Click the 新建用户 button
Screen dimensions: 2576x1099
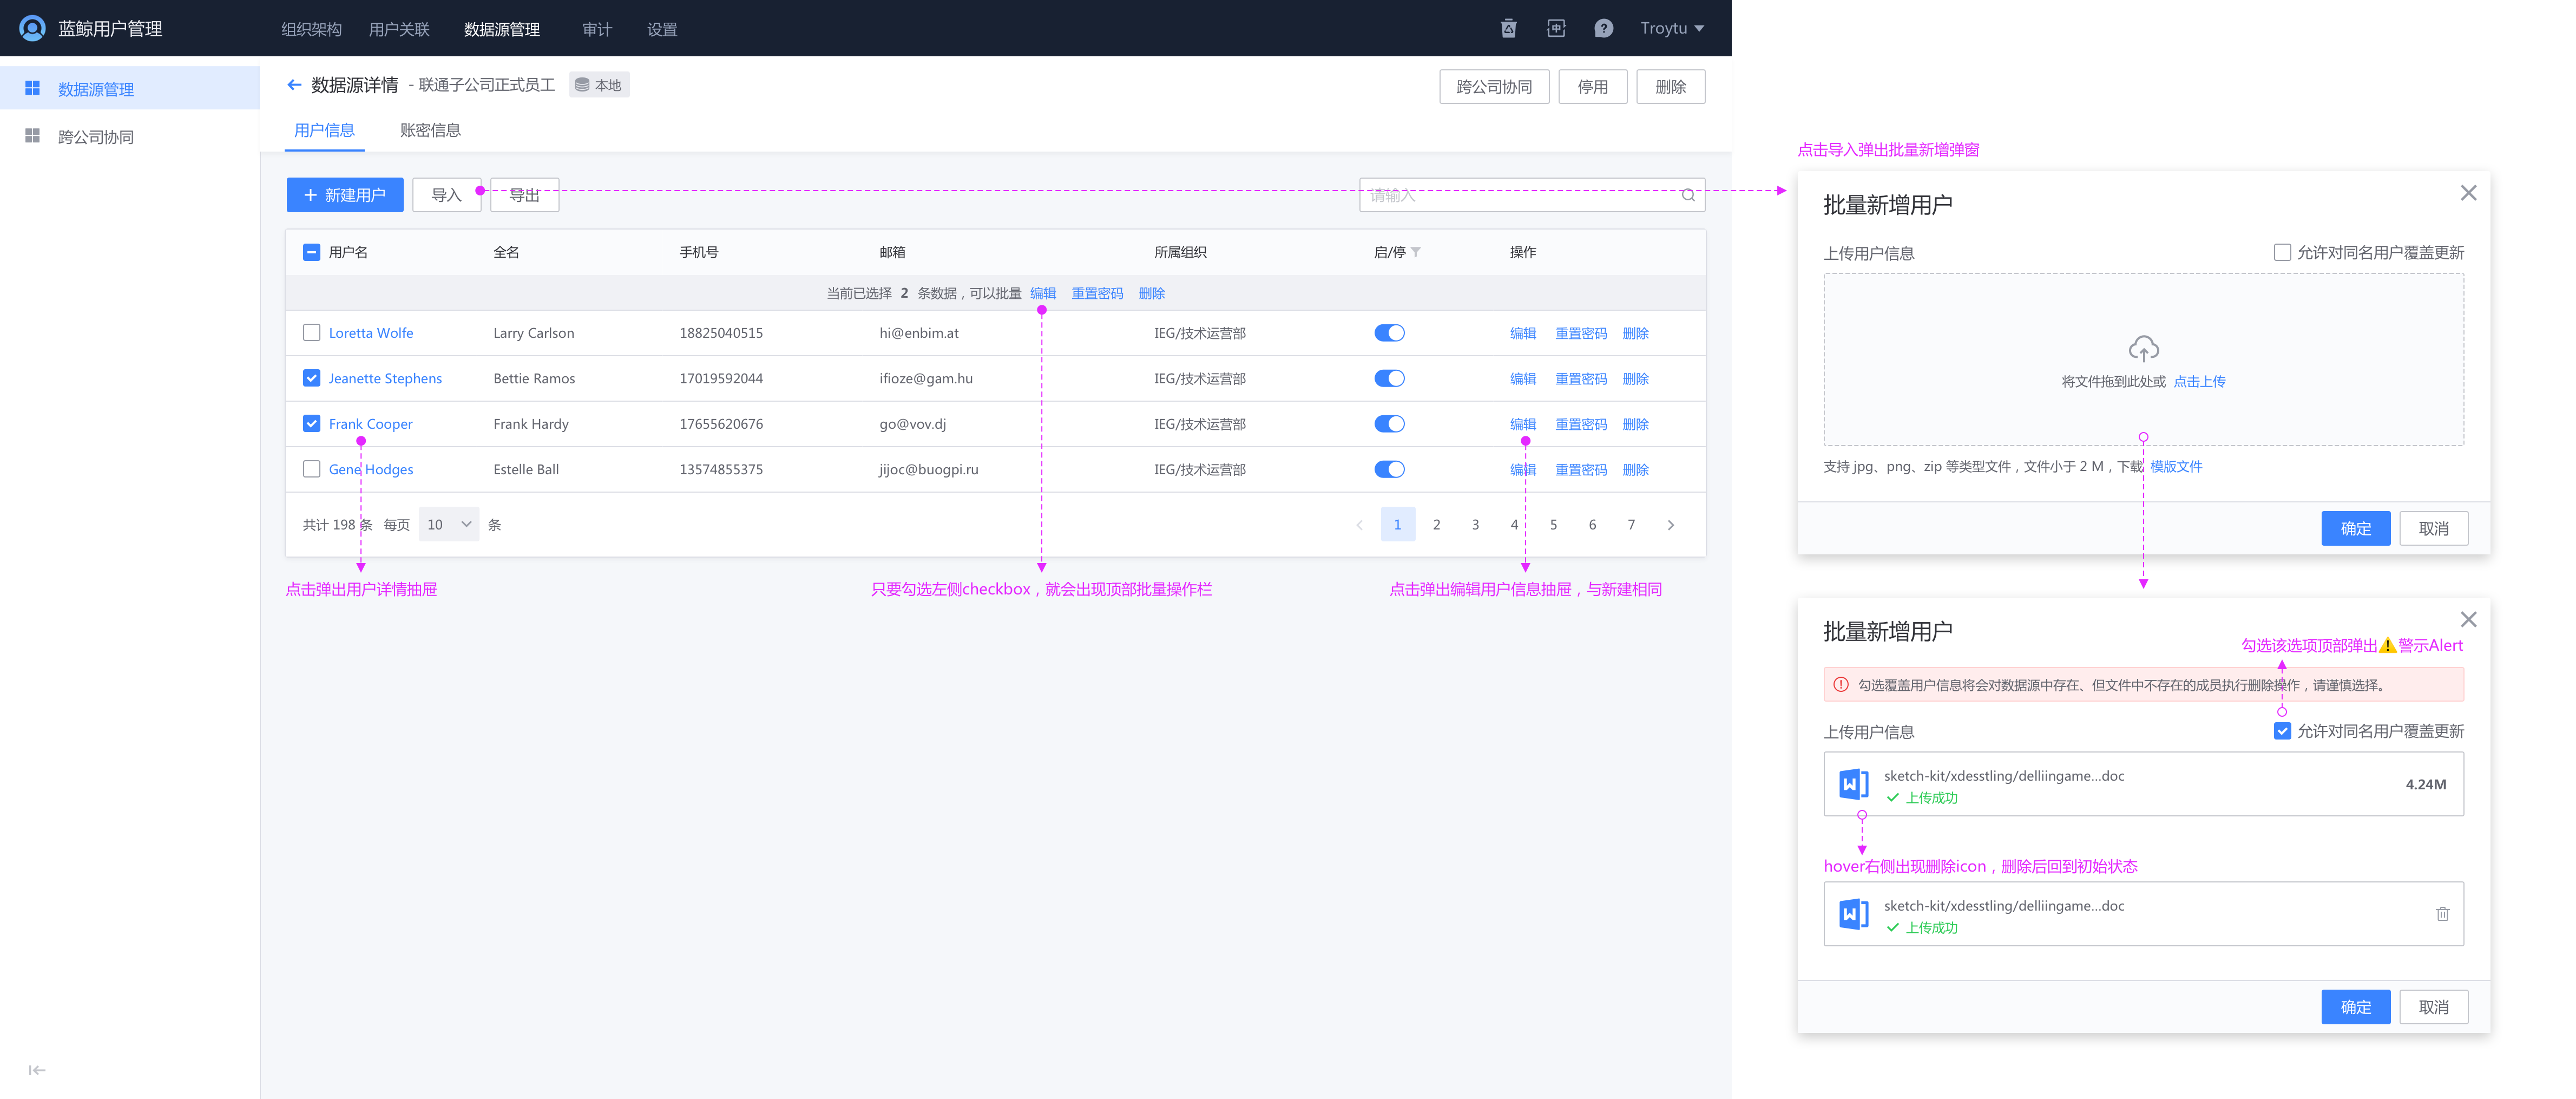[344, 194]
